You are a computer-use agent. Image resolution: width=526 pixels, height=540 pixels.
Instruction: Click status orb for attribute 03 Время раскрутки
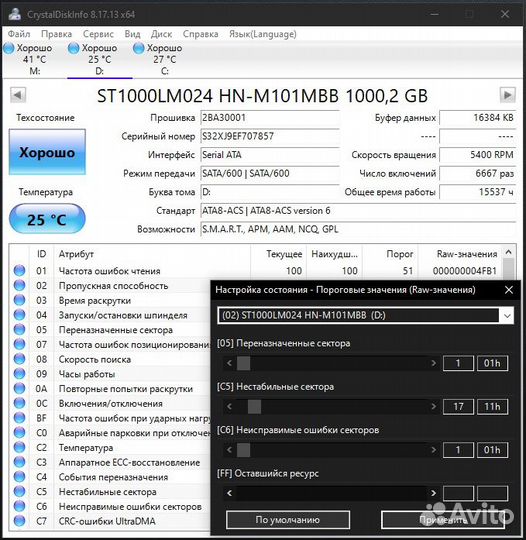[x=19, y=300]
